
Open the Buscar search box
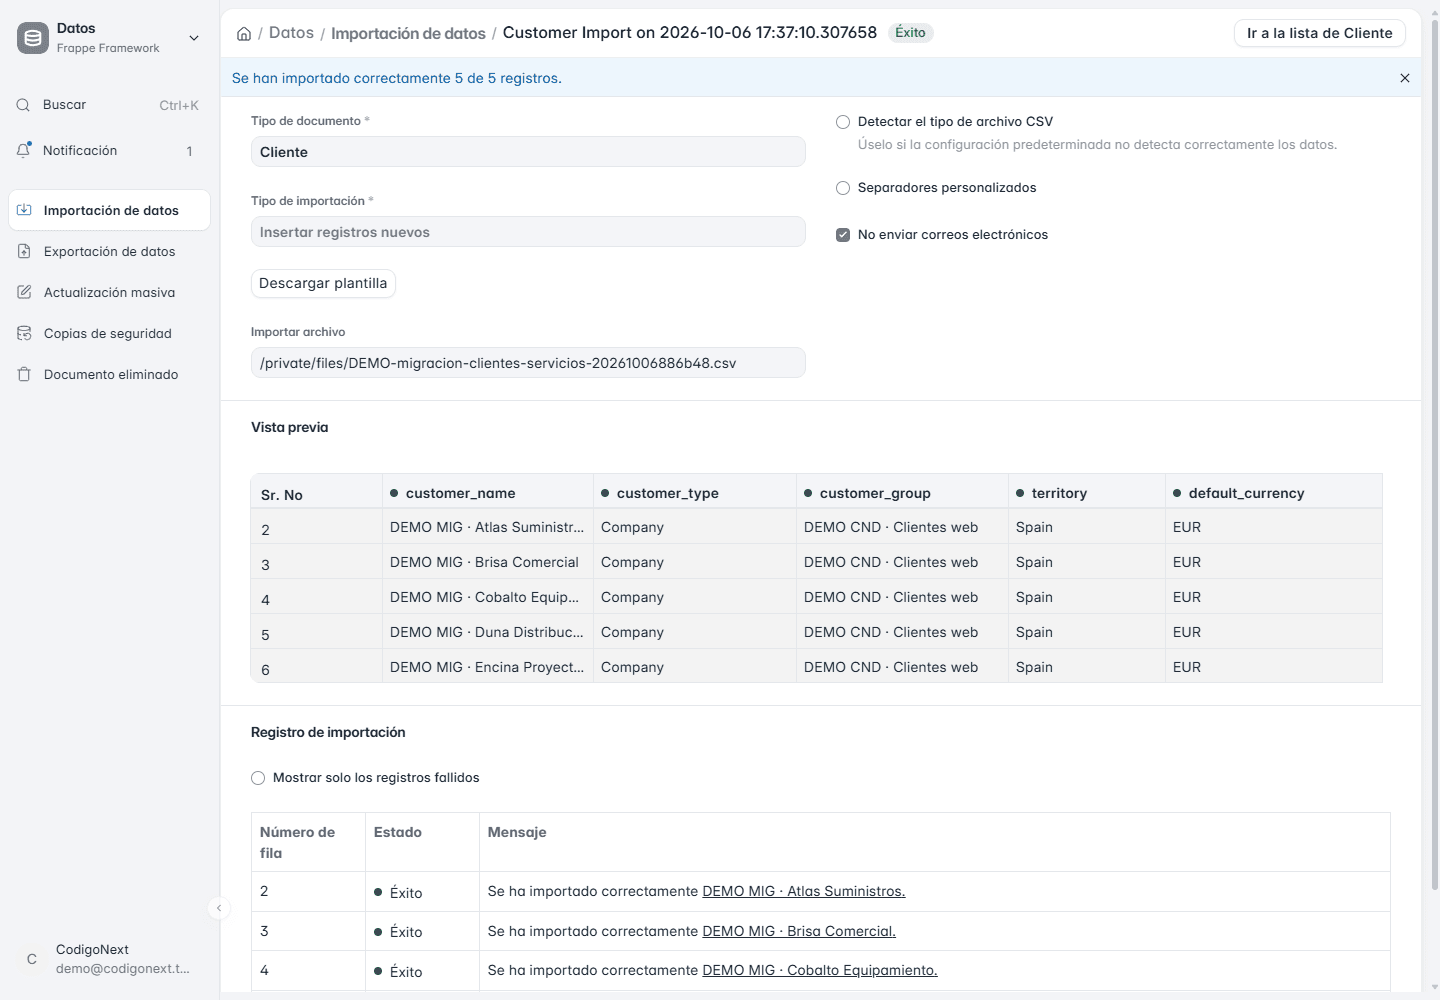(x=110, y=105)
